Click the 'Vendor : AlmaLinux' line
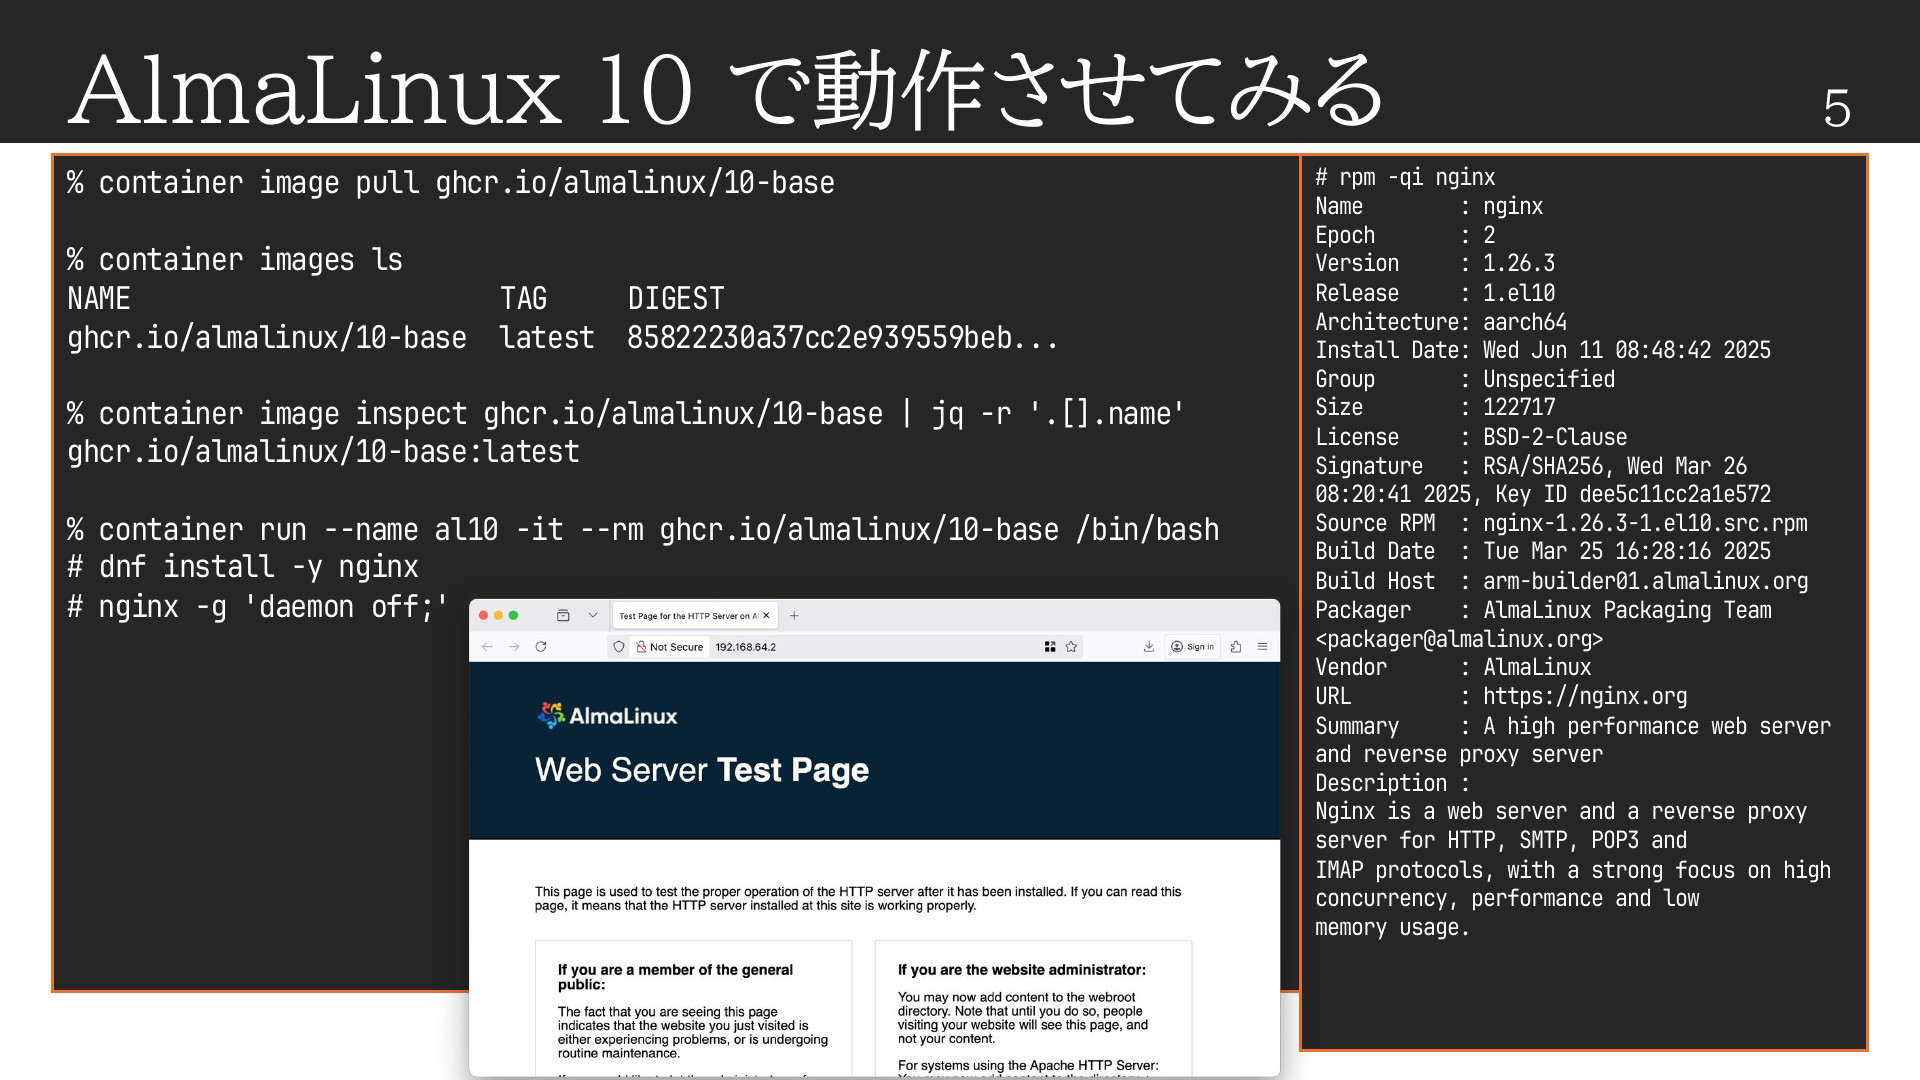This screenshot has height=1080, width=1920. pyautogui.click(x=1453, y=668)
